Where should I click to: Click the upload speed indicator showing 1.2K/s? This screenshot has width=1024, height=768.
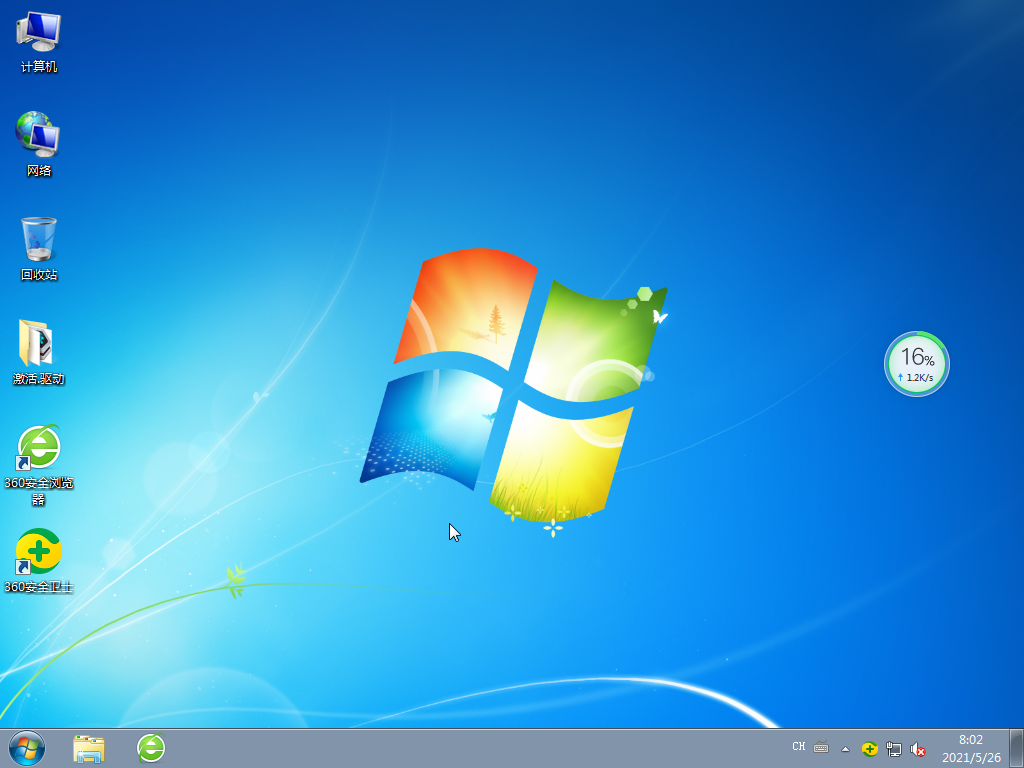tap(917, 378)
